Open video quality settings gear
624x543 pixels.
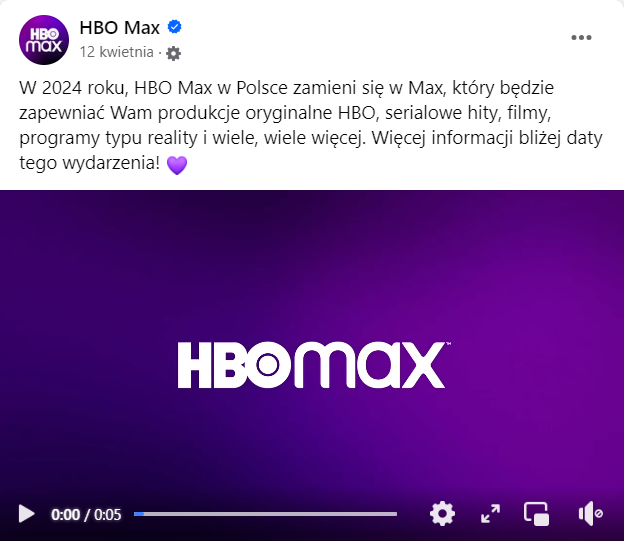442,514
